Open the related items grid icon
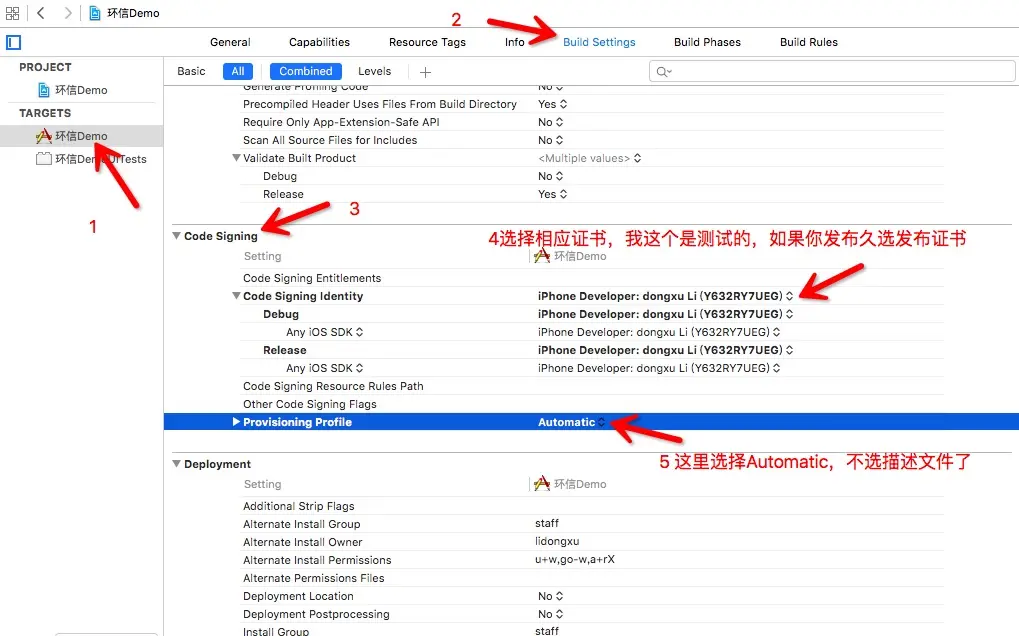 pyautogui.click(x=12, y=13)
